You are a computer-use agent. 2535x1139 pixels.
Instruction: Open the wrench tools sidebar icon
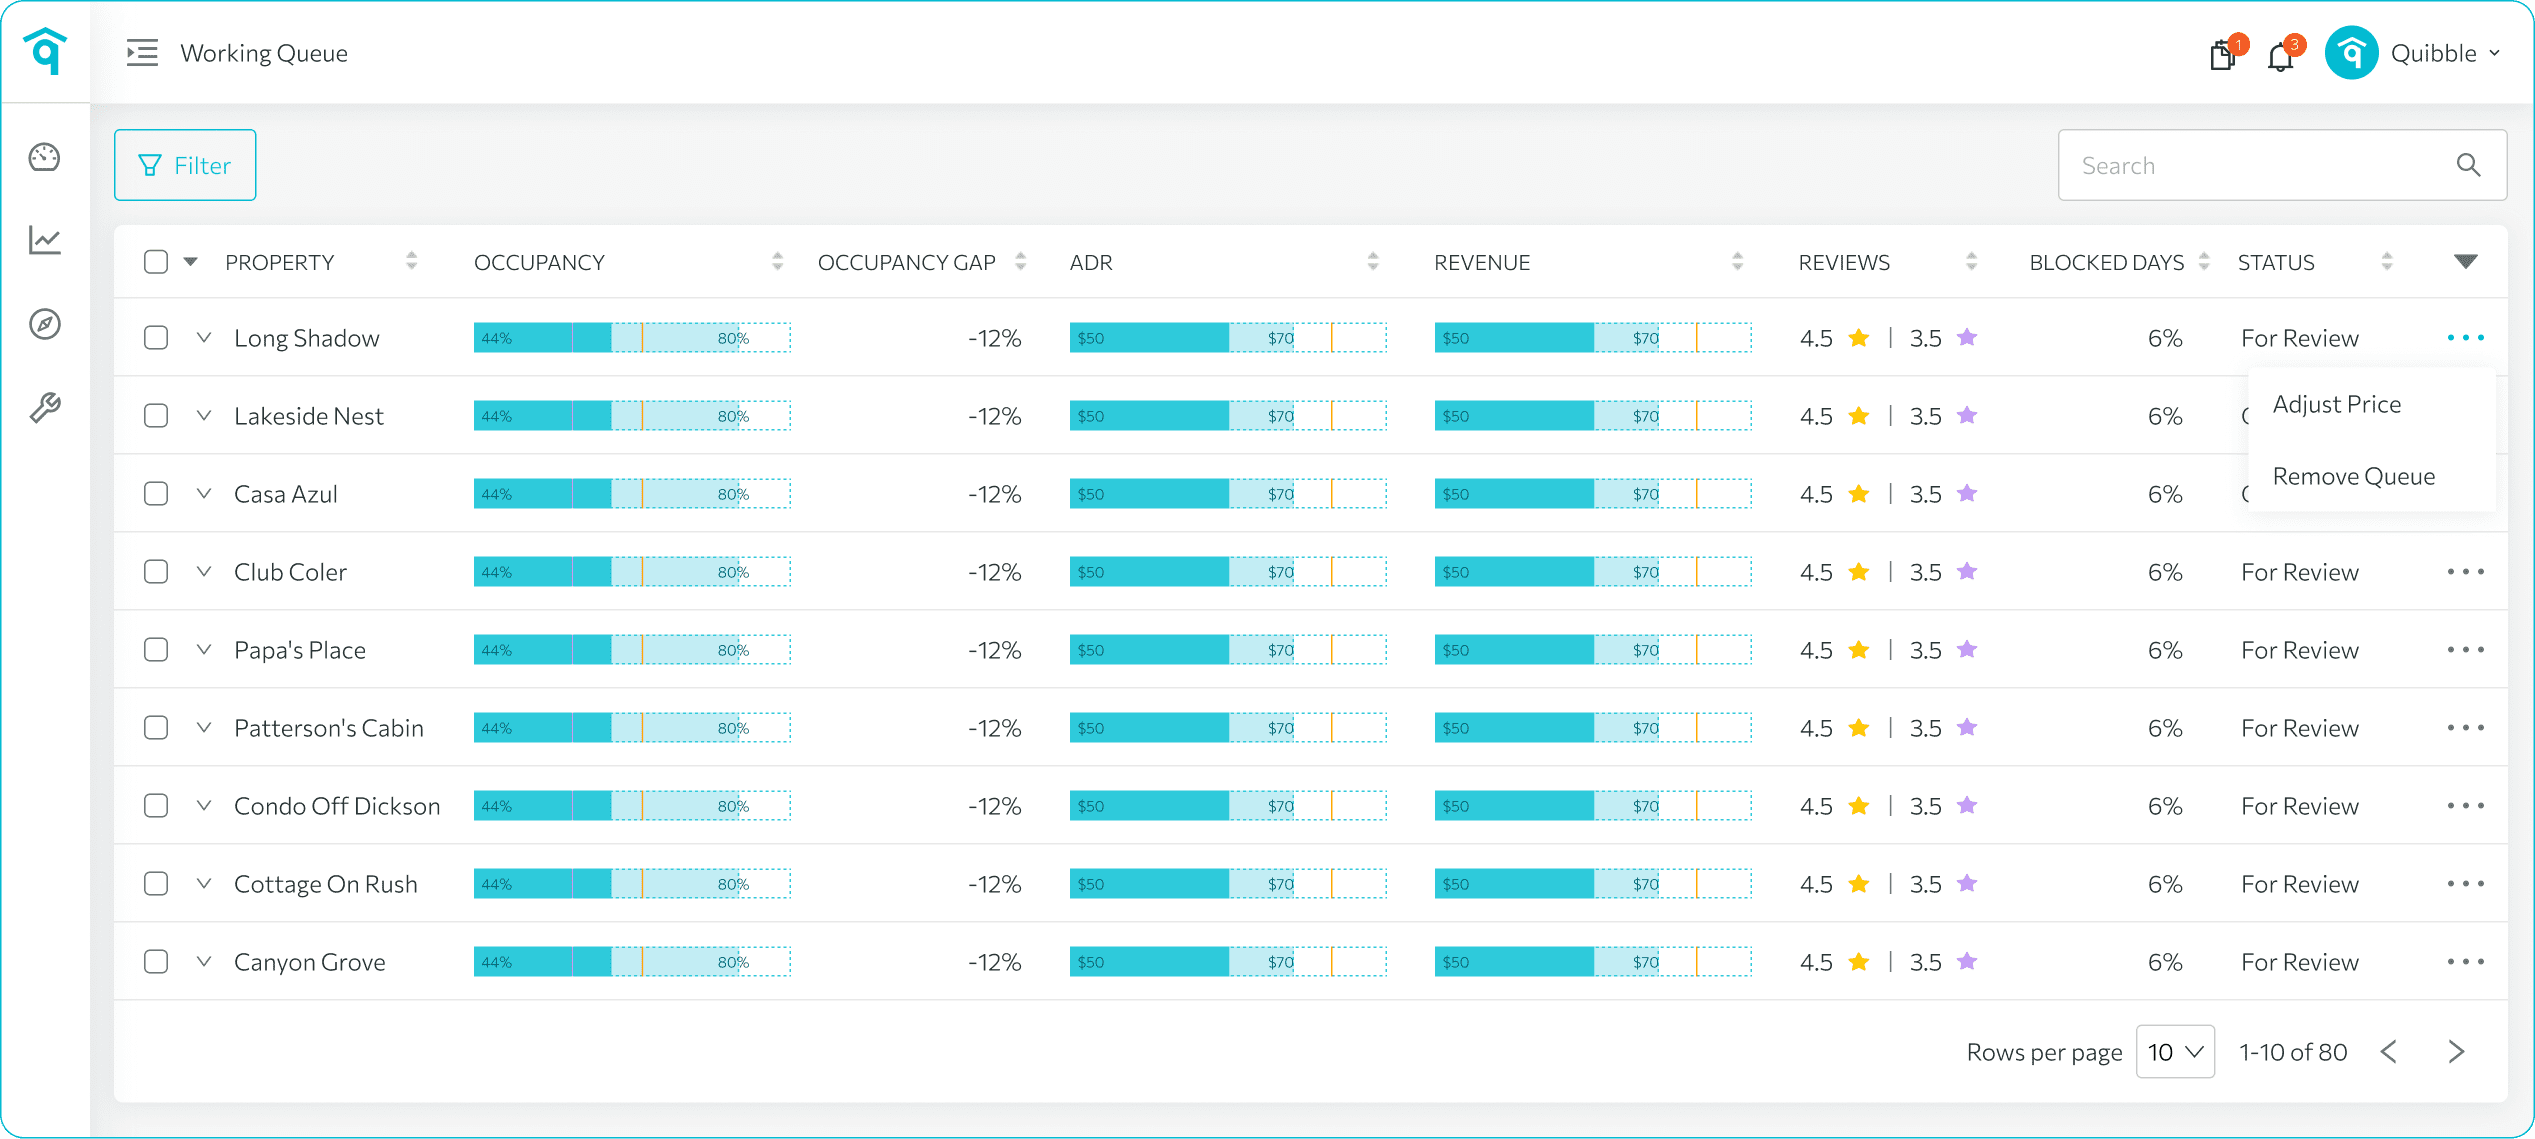tap(45, 407)
